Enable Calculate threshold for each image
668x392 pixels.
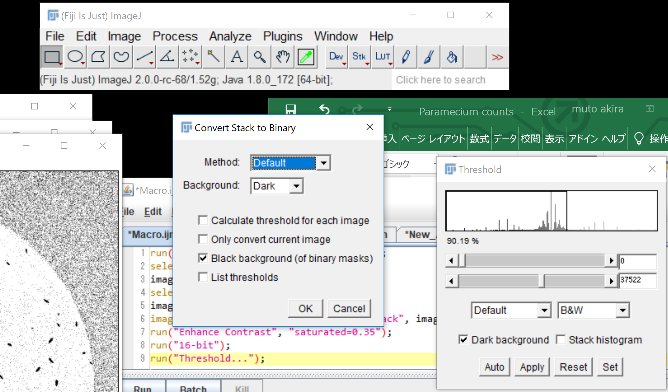203,220
